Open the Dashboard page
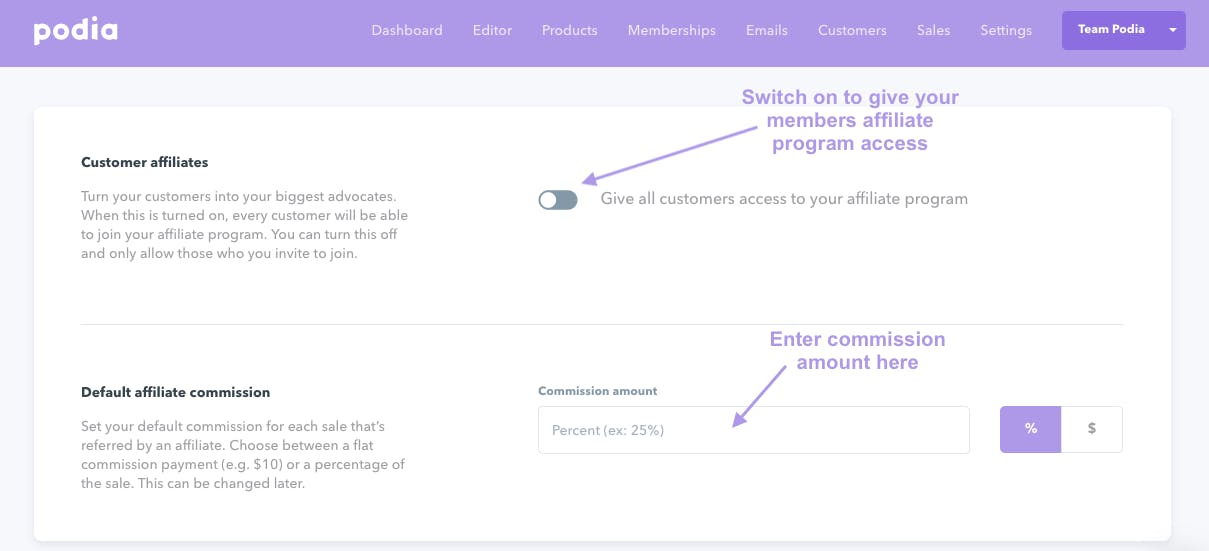Screen dimensions: 1209x551 [407, 30]
